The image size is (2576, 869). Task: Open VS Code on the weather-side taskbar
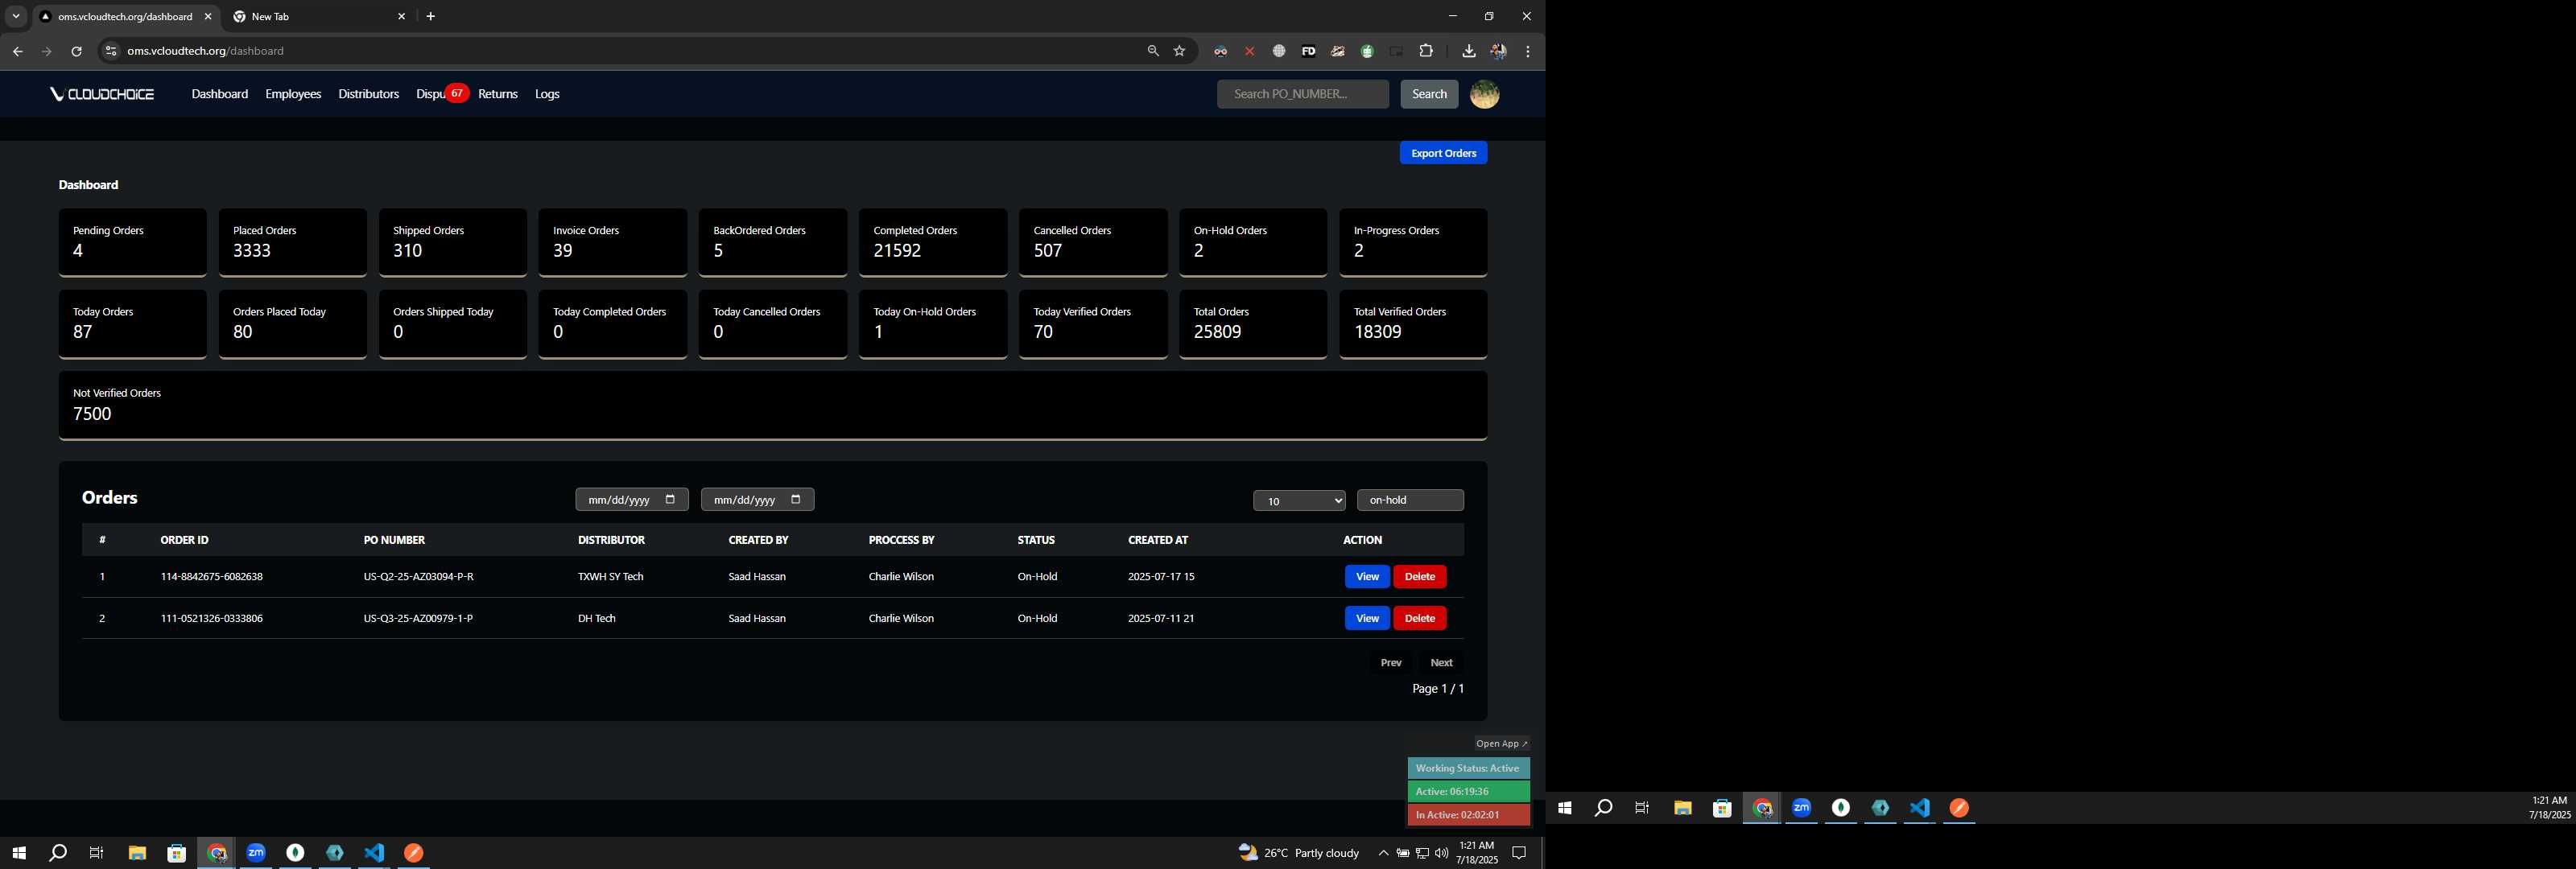[x=374, y=853]
